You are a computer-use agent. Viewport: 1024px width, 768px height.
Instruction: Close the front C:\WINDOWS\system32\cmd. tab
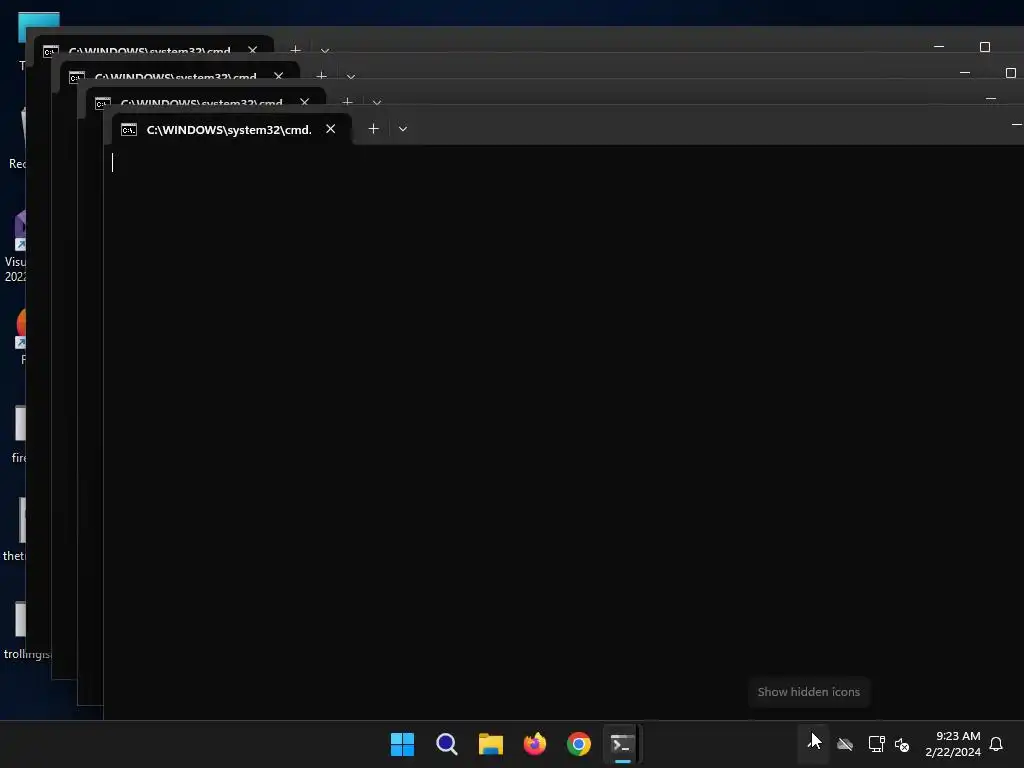point(330,129)
